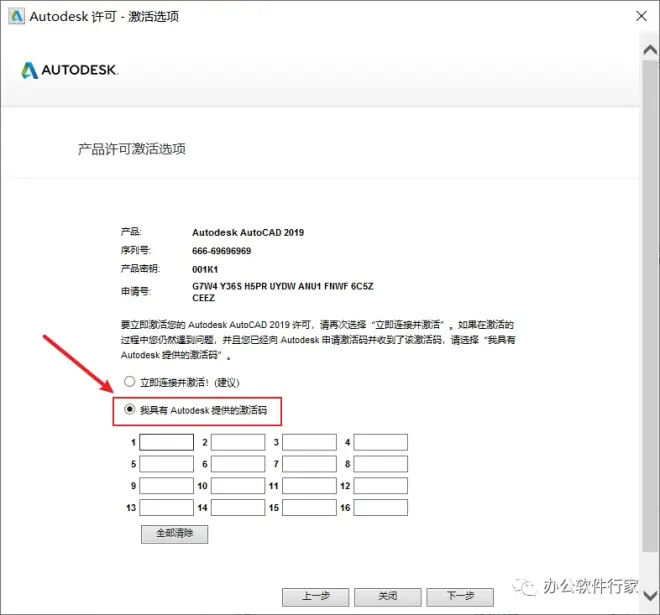Click the product name 'Autodesk AutoCAD 2019'

tap(248, 232)
